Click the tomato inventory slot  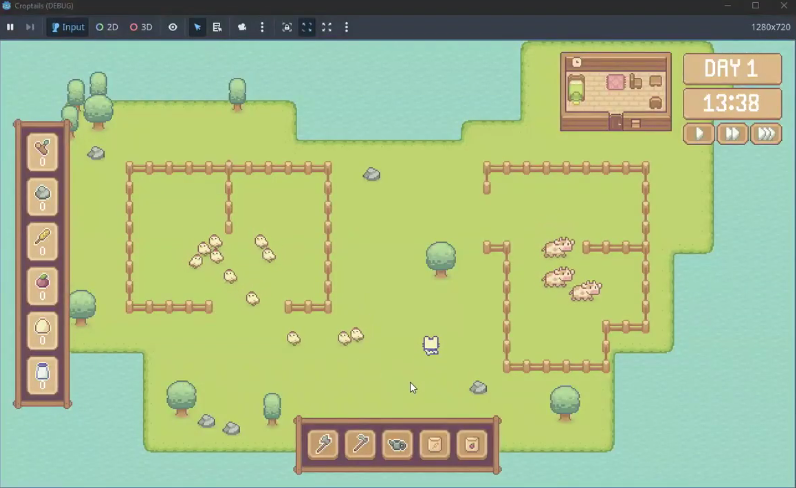pos(43,286)
